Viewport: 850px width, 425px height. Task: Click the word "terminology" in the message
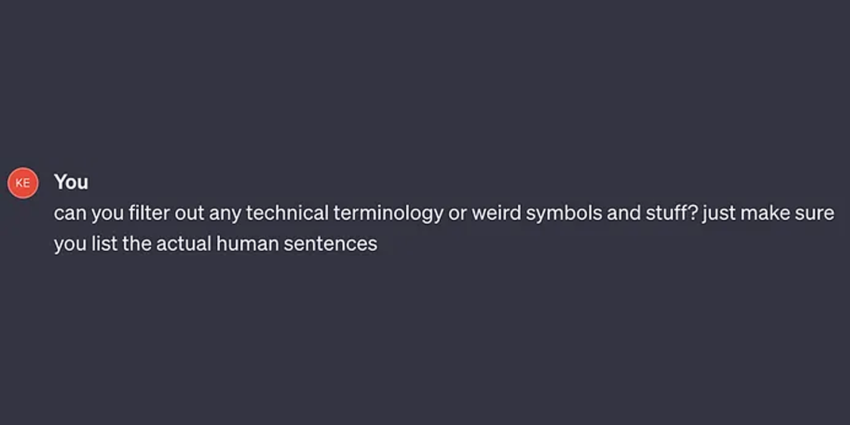coord(388,214)
